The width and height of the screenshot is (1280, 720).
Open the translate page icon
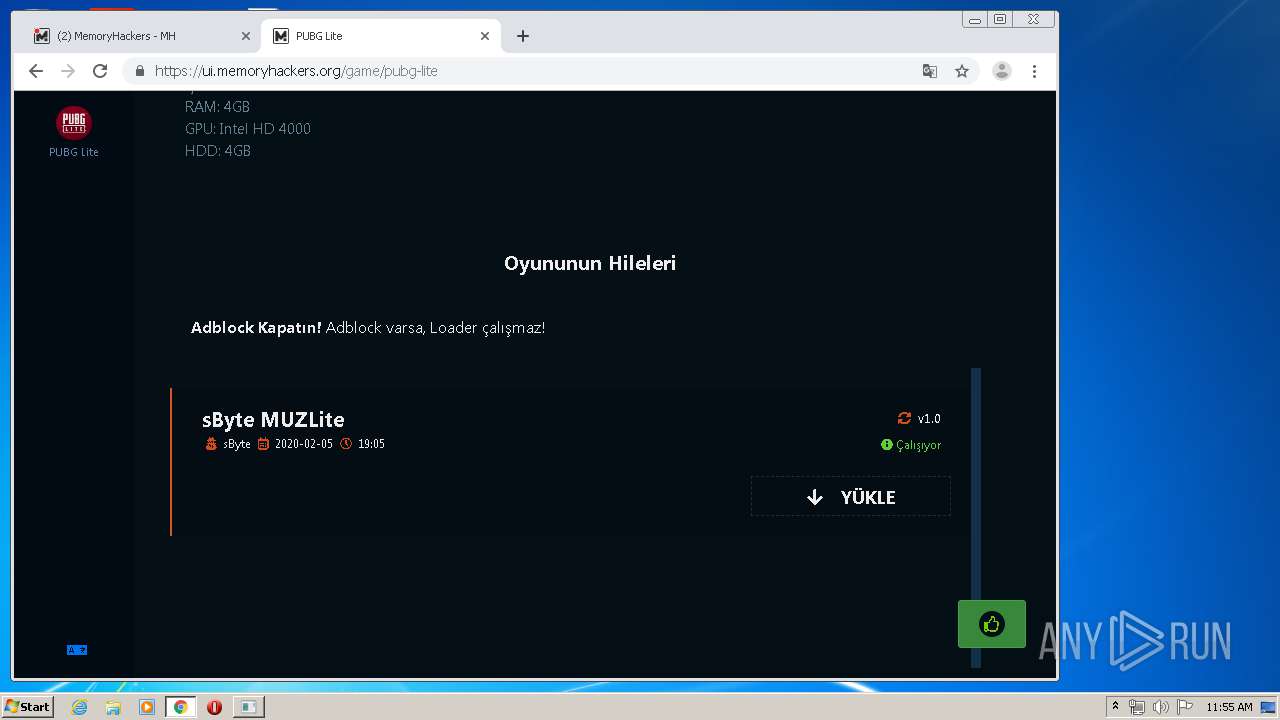[930, 71]
